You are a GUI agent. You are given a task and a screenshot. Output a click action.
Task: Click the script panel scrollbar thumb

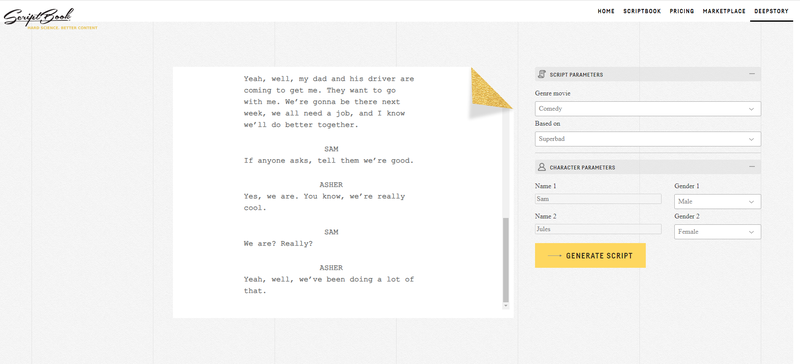click(506, 259)
